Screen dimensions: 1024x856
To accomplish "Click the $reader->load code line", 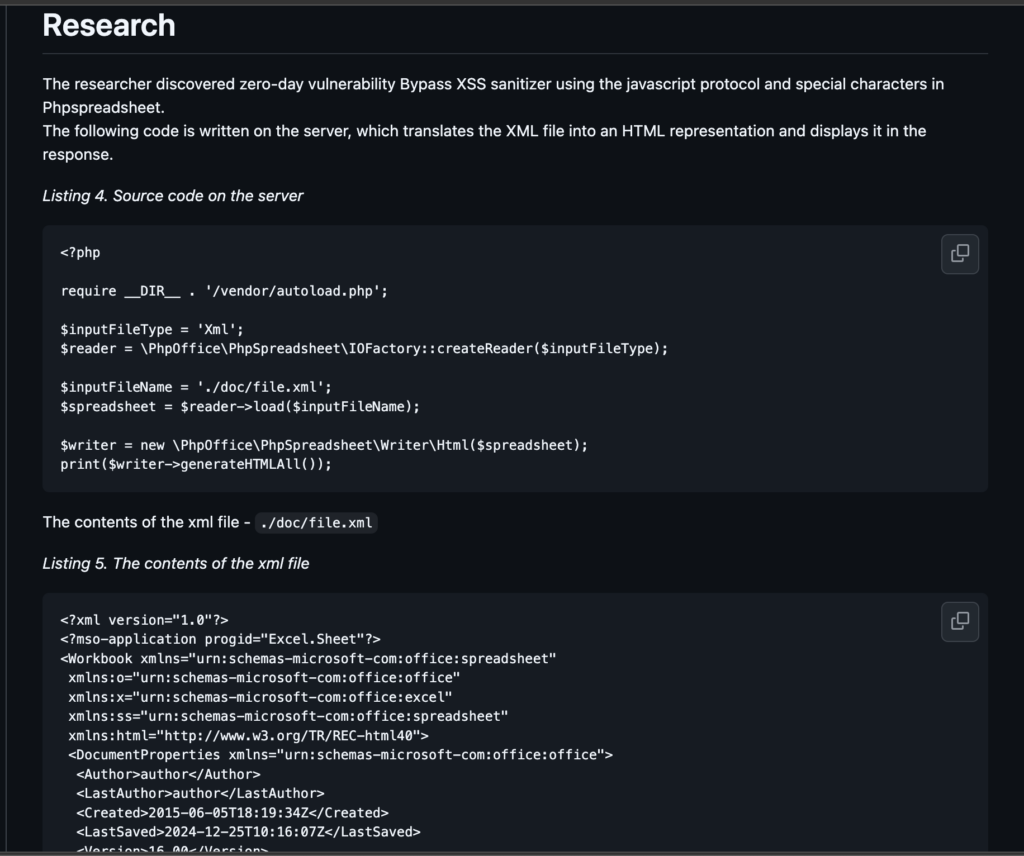I will click(x=240, y=406).
